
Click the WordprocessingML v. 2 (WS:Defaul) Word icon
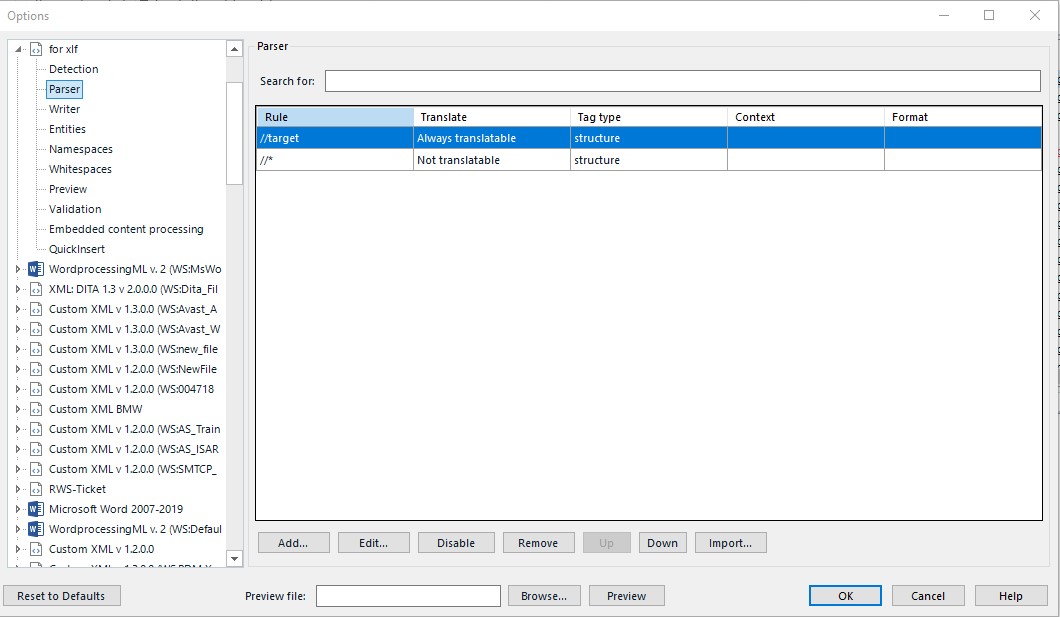pyautogui.click(x=36, y=528)
